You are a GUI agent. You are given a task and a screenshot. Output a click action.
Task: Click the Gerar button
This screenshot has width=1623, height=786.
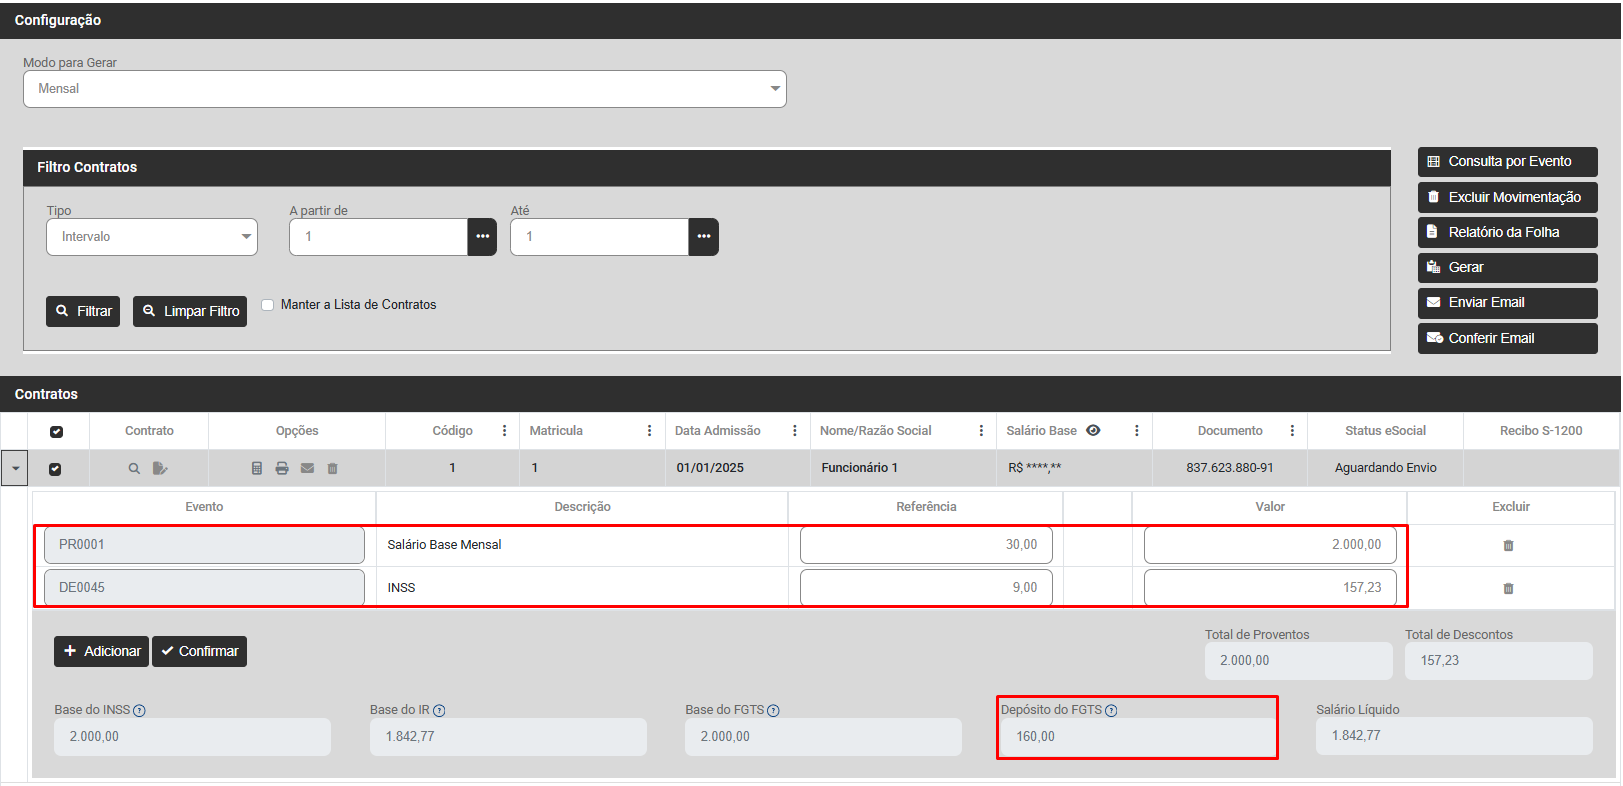1507,268
